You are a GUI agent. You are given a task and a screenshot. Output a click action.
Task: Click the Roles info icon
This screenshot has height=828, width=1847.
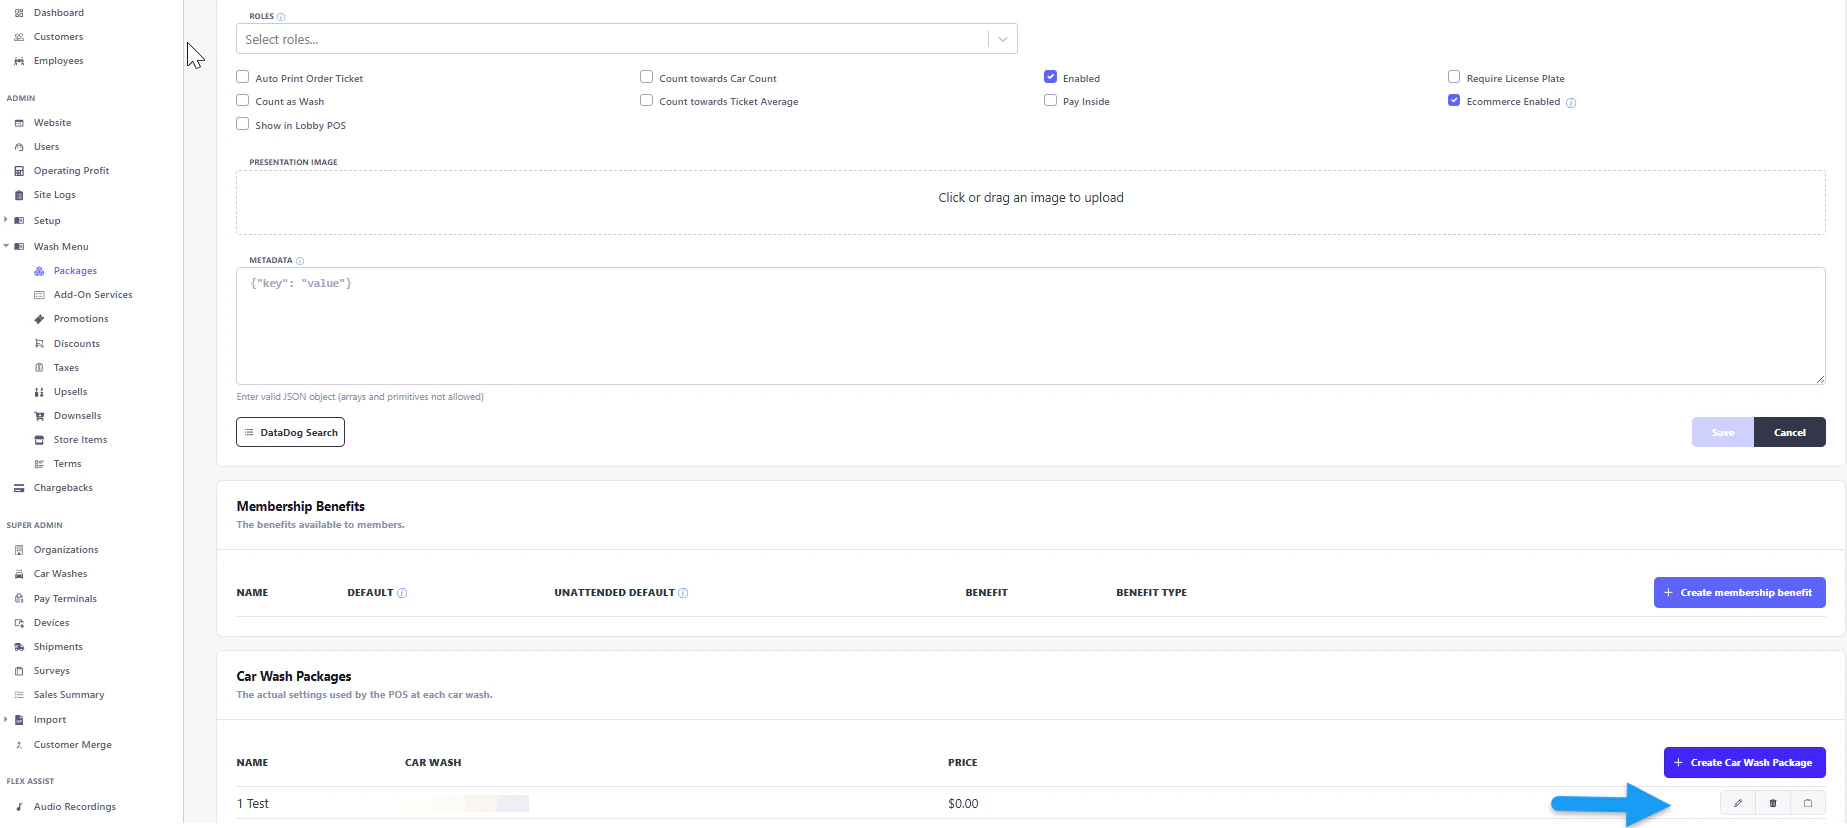click(x=281, y=17)
